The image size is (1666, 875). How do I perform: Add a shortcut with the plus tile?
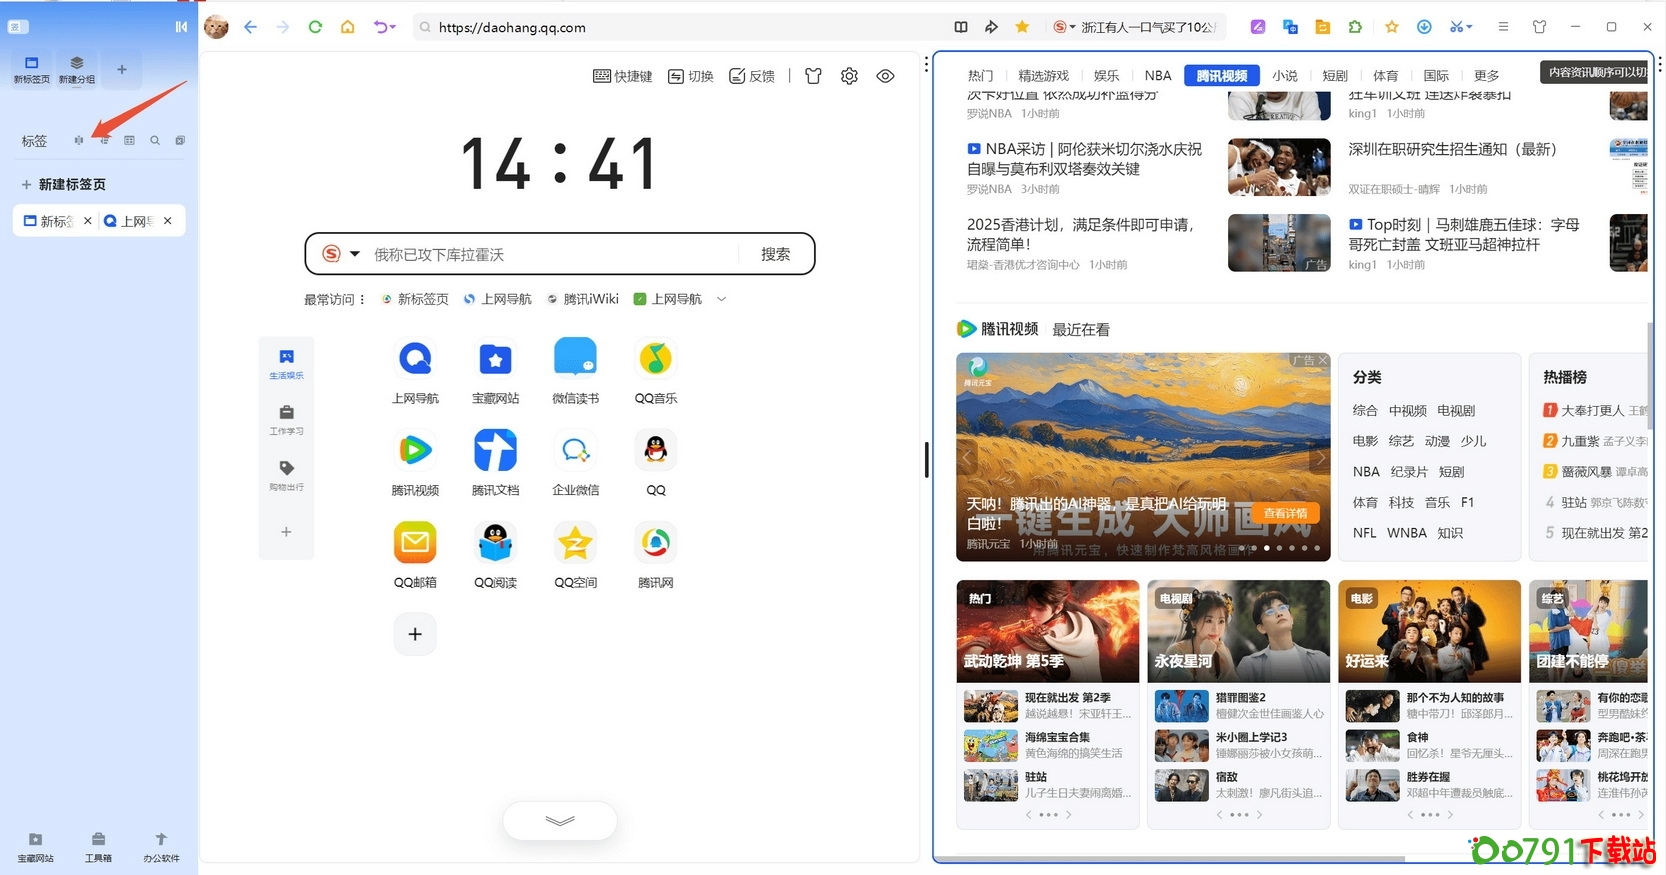415,634
